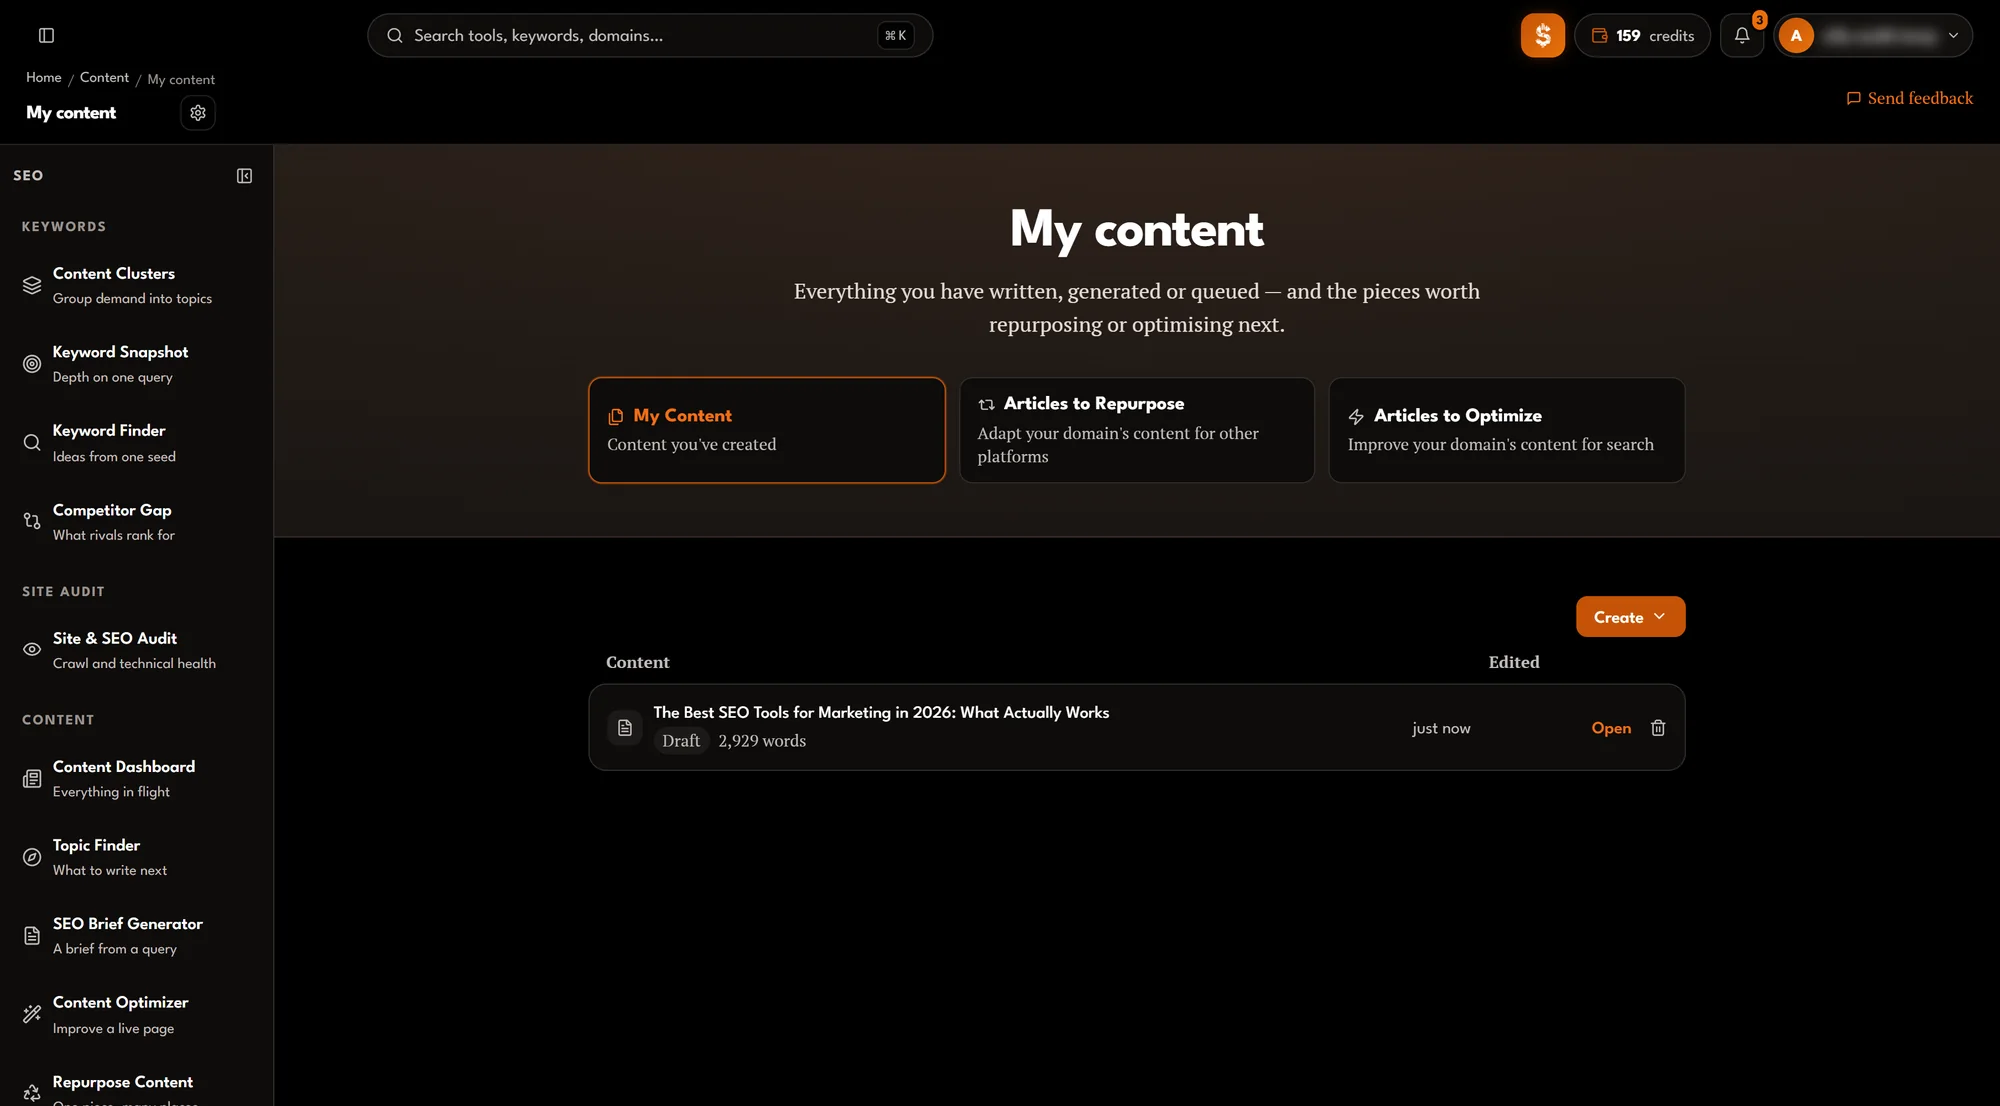Click the '2,929 words' count
The height and width of the screenshot is (1106, 2000).
tap(762, 741)
